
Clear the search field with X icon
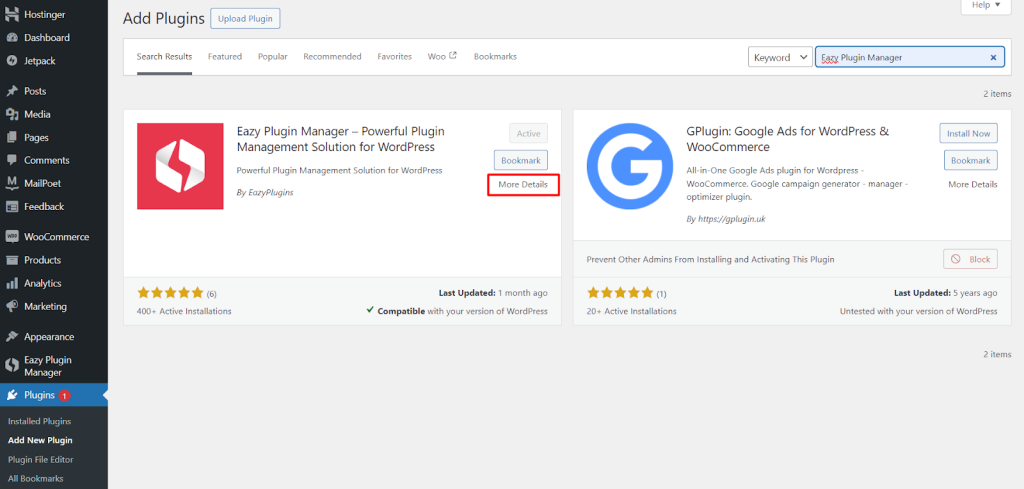[x=993, y=57]
